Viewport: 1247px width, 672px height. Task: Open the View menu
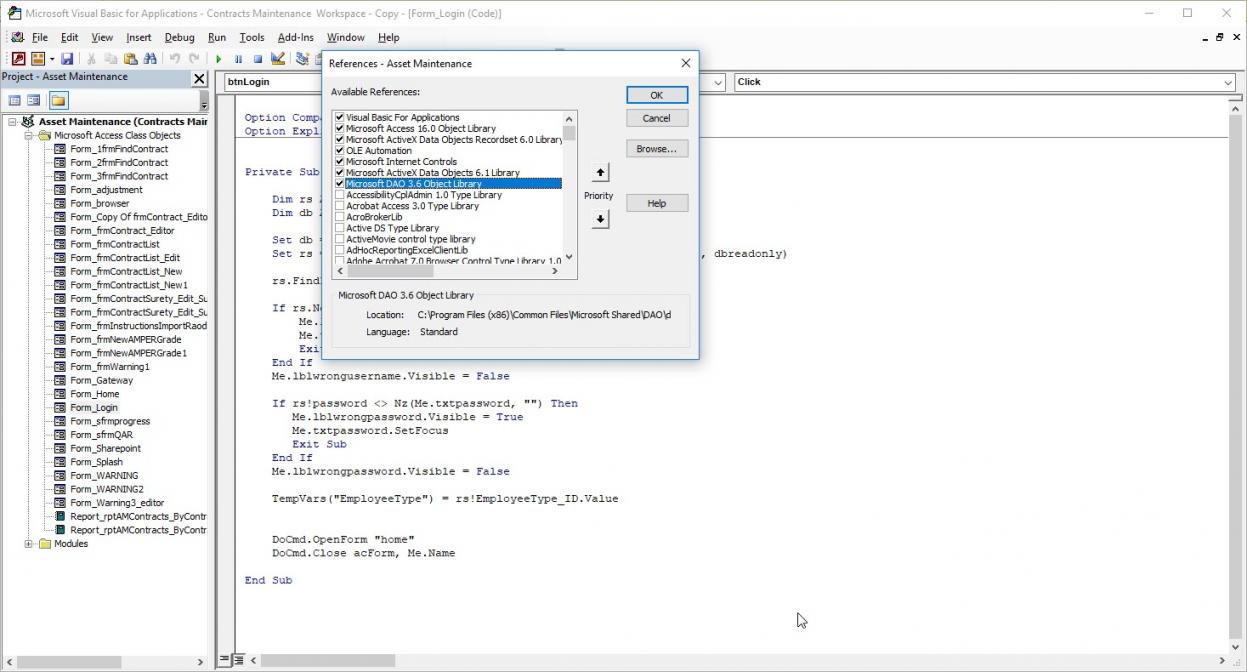tap(102, 37)
